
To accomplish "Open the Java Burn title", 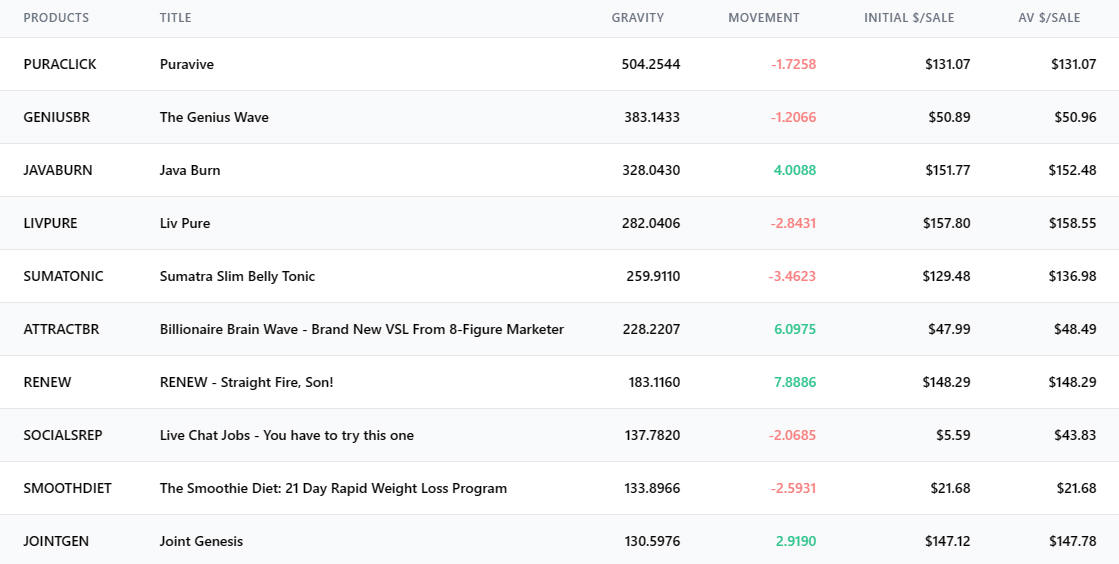I will pyautogui.click(x=190, y=170).
